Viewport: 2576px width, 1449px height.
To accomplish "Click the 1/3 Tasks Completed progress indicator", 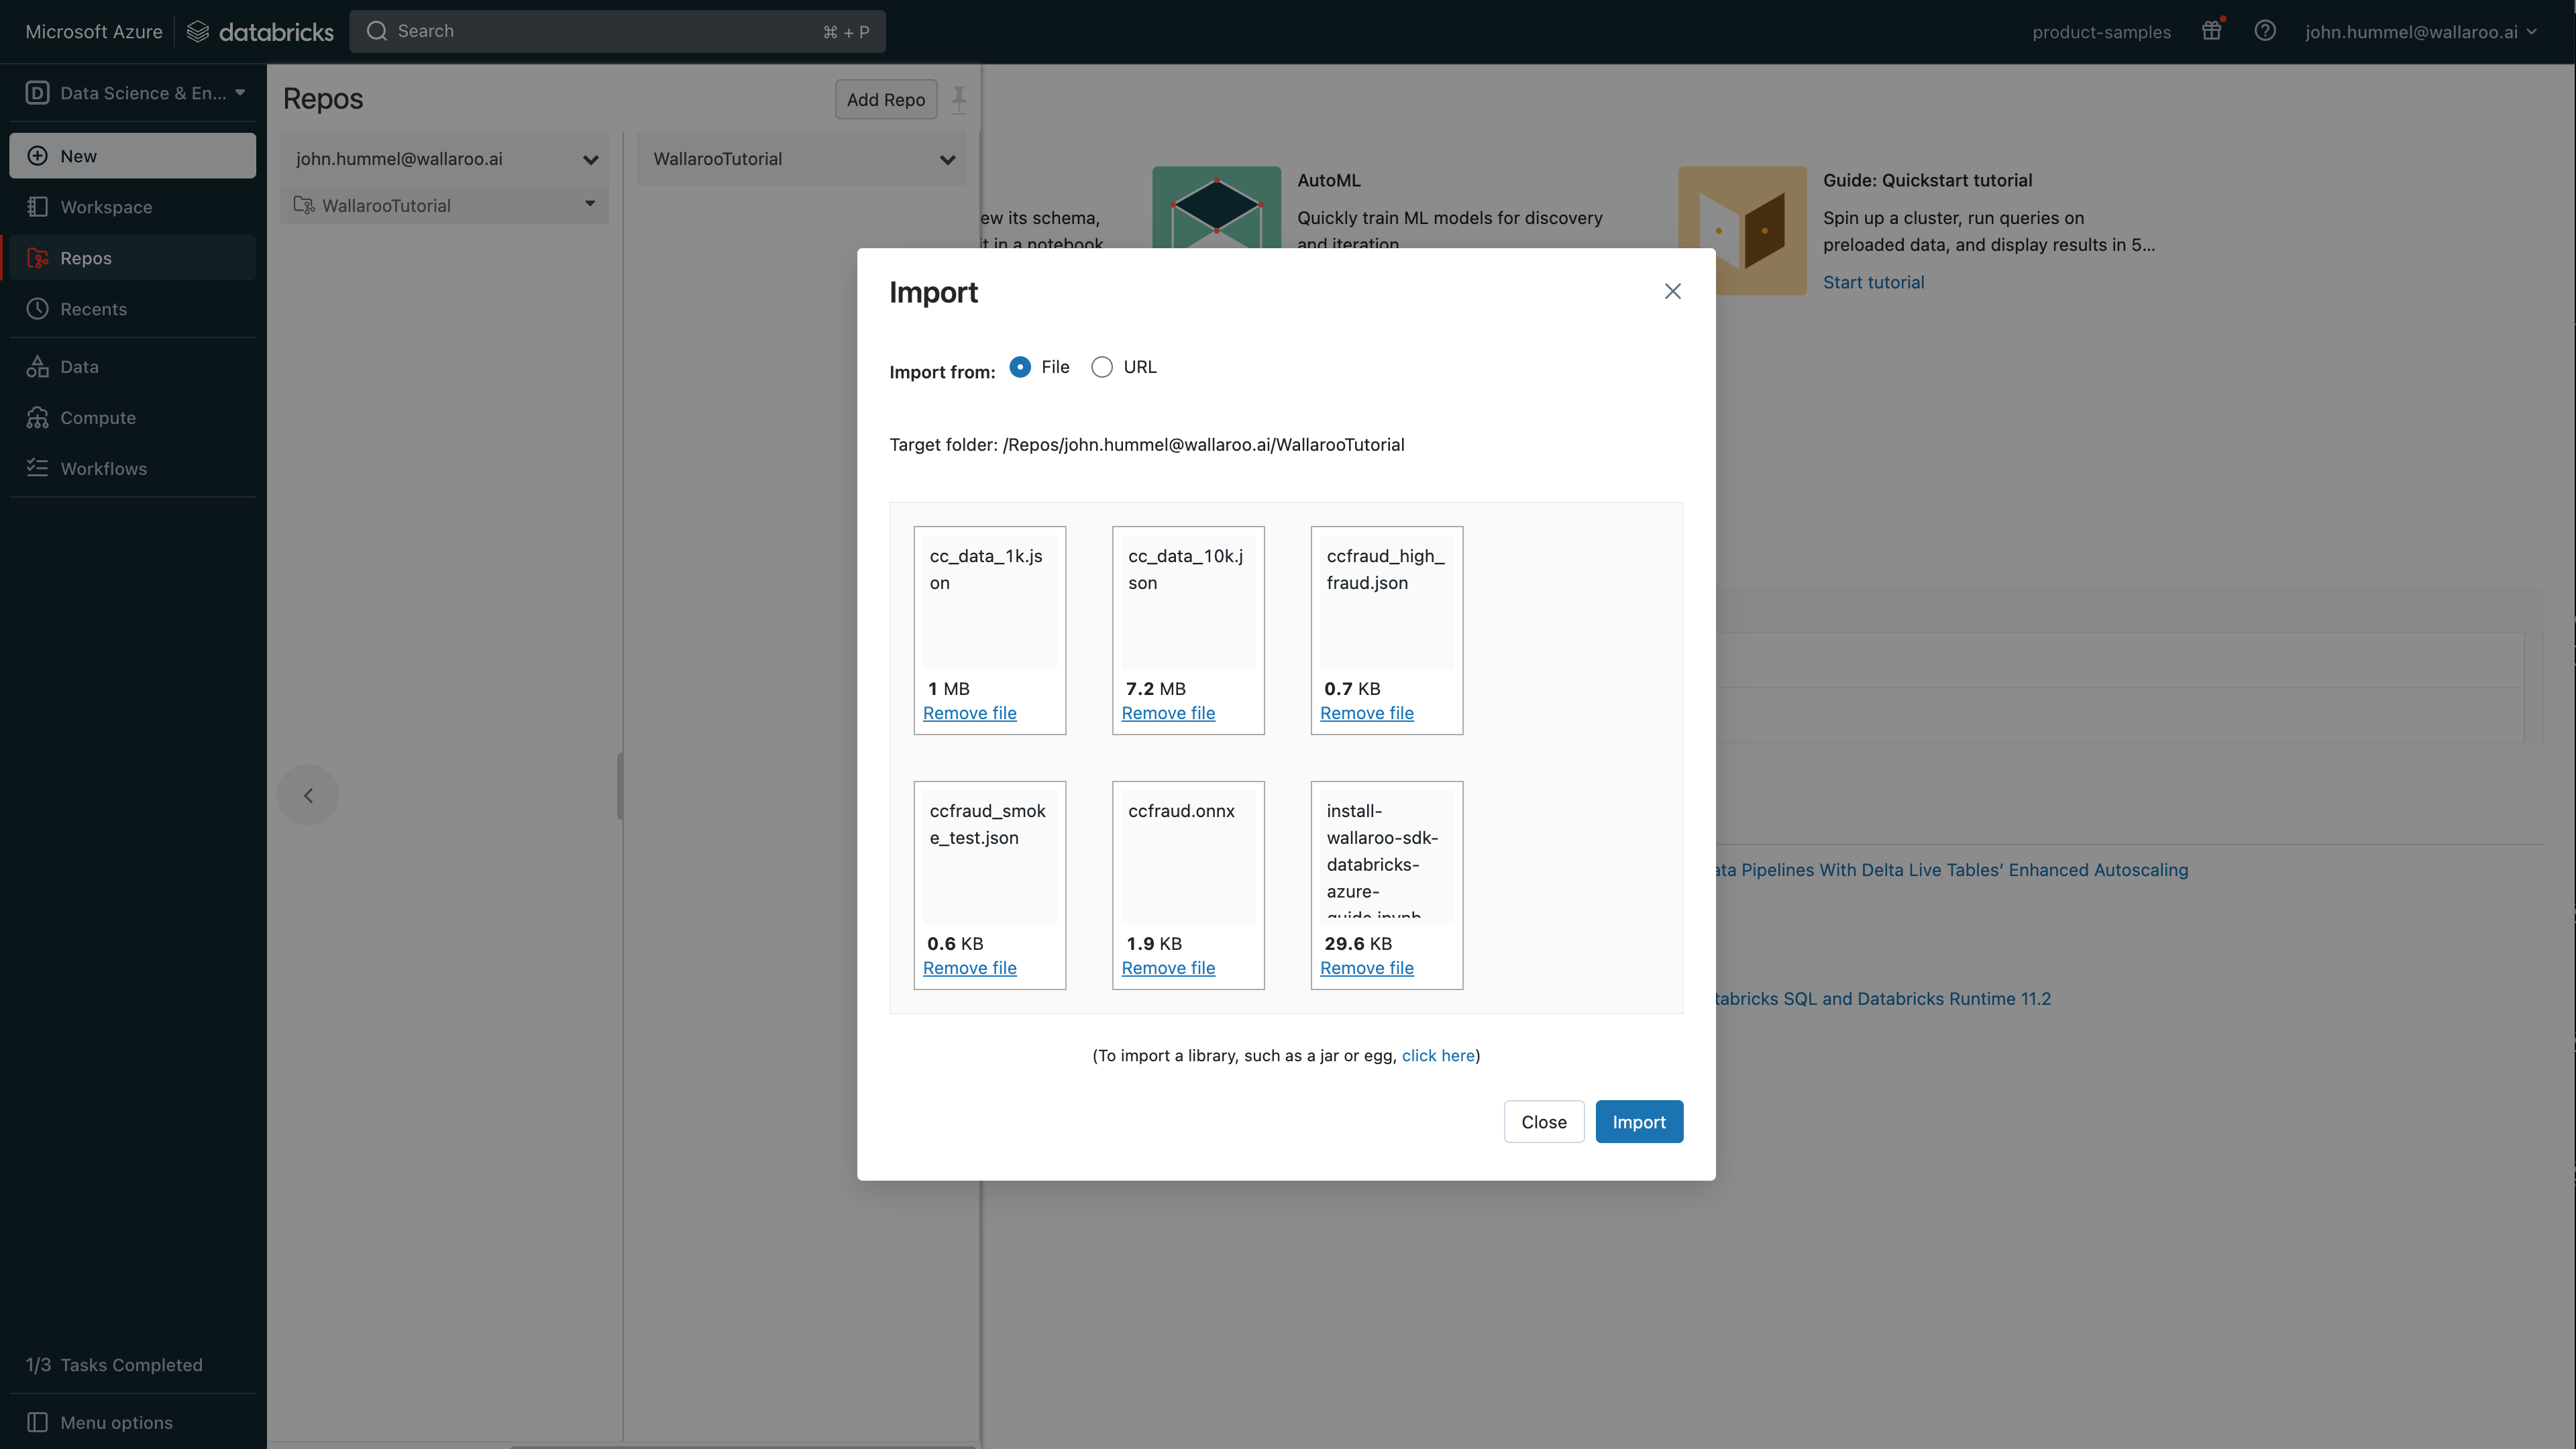I will click(114, 1365).
